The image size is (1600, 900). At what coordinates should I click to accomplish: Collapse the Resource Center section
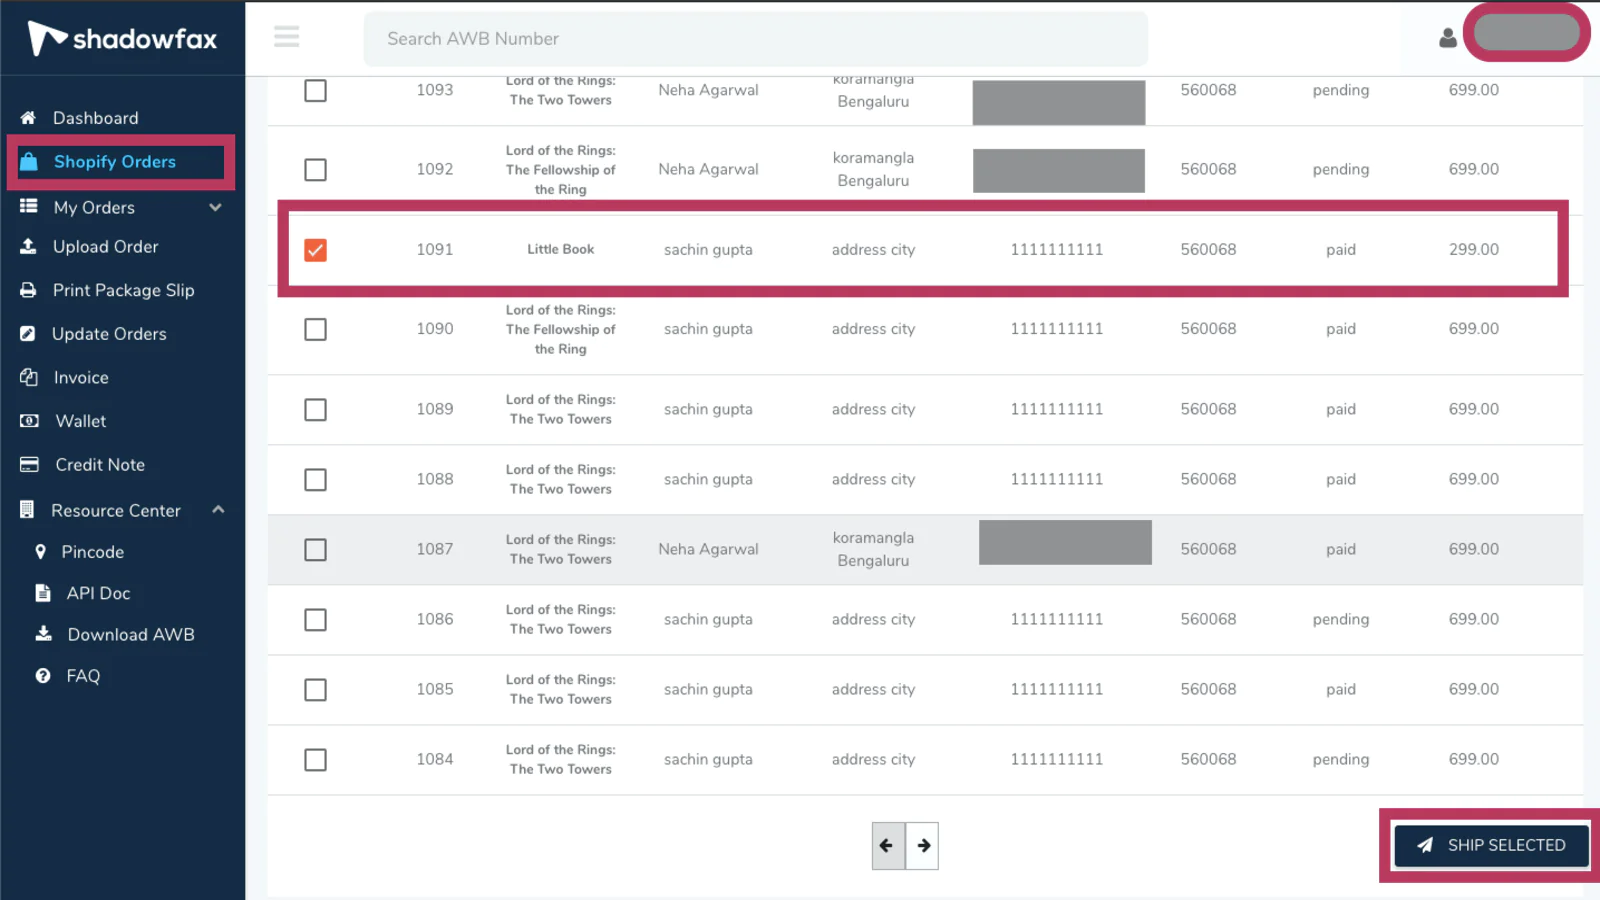[218, 509]
